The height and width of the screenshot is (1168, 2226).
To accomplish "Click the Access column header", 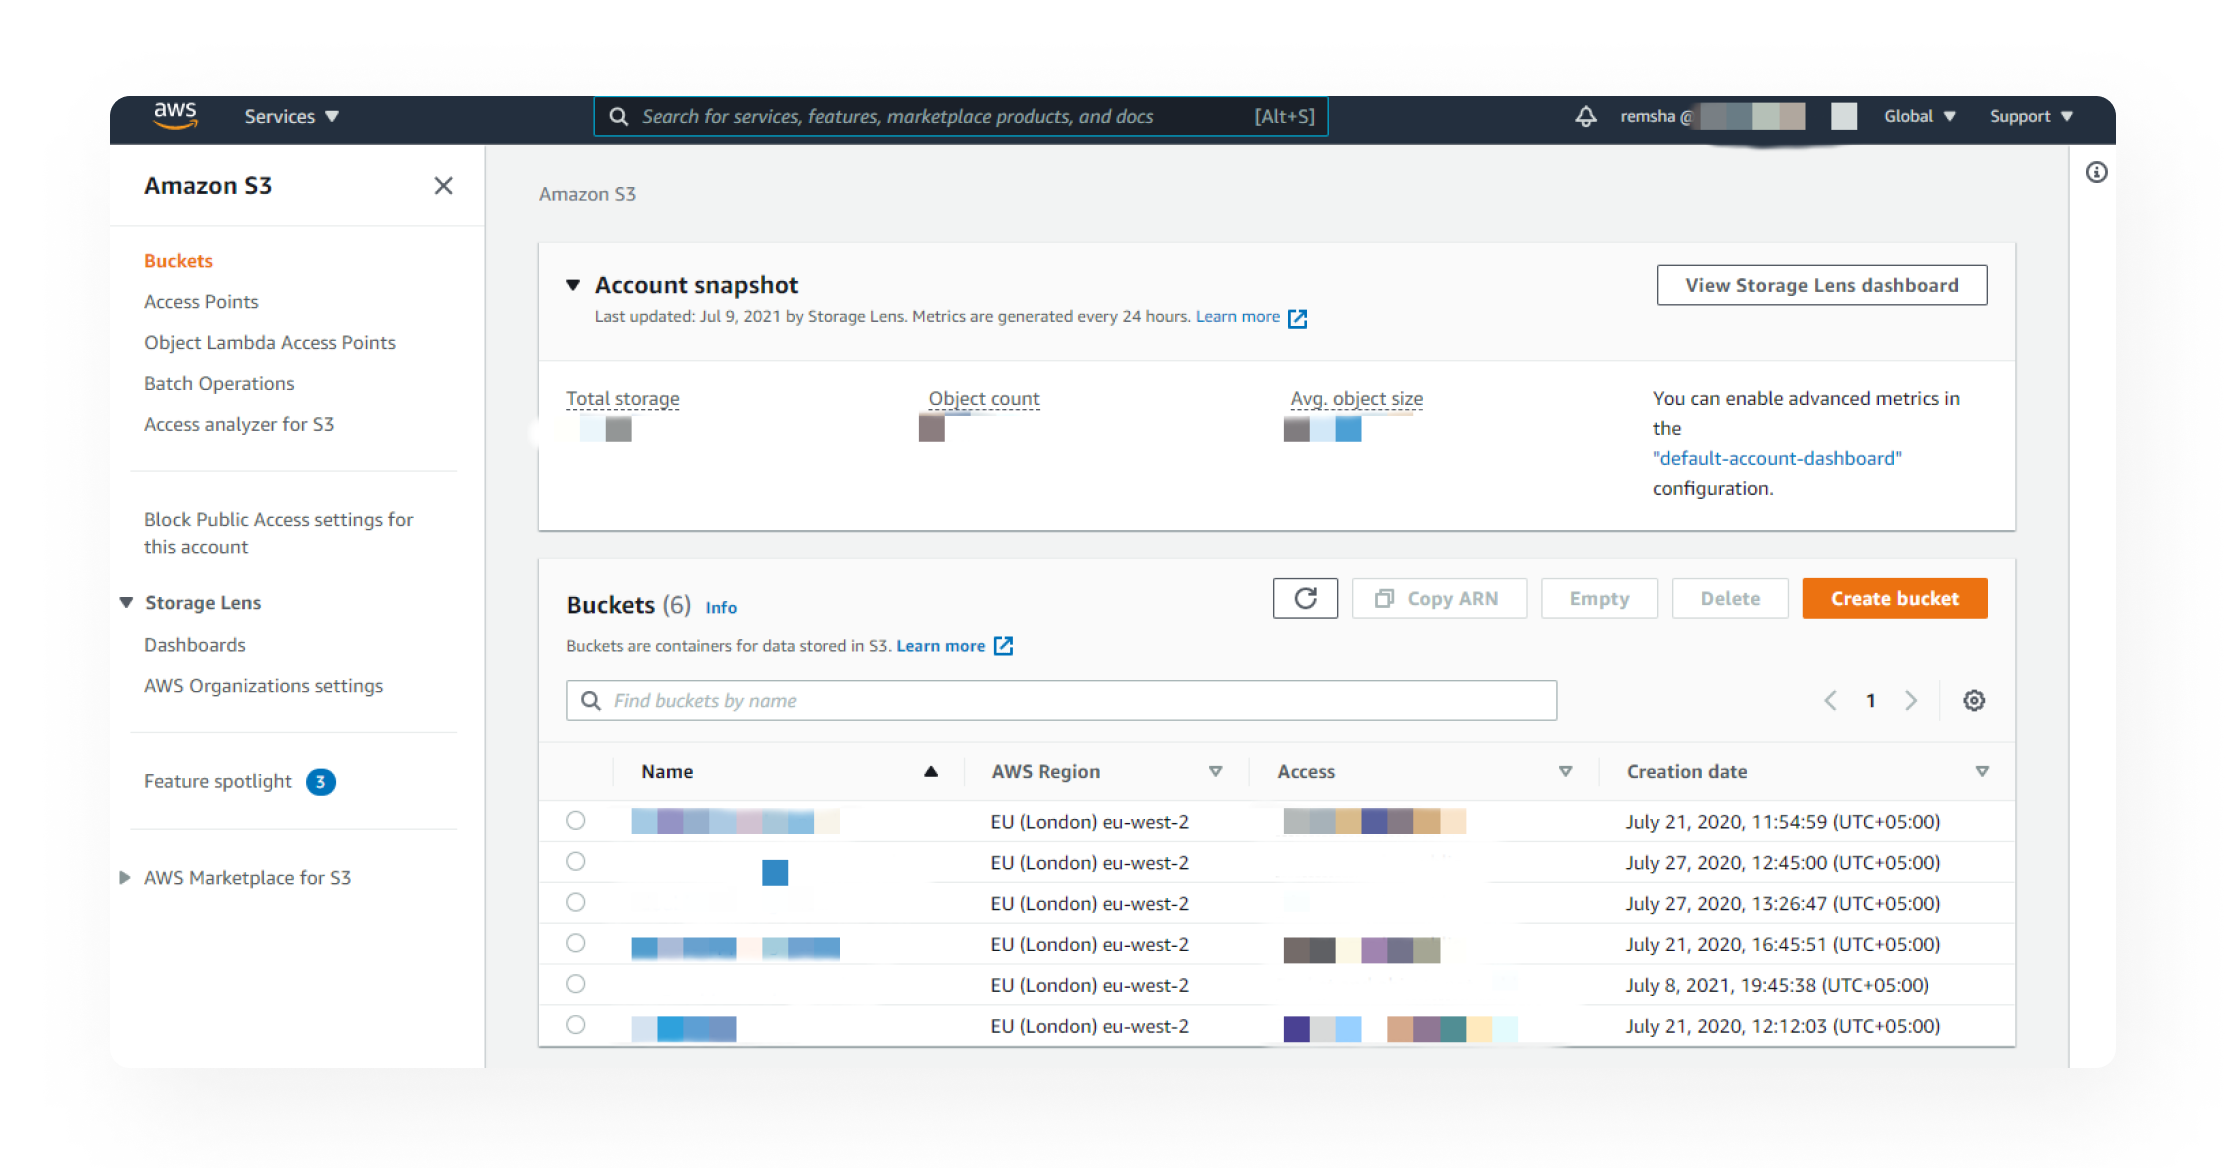I will pyautogui.click(x=1306, y=771).
